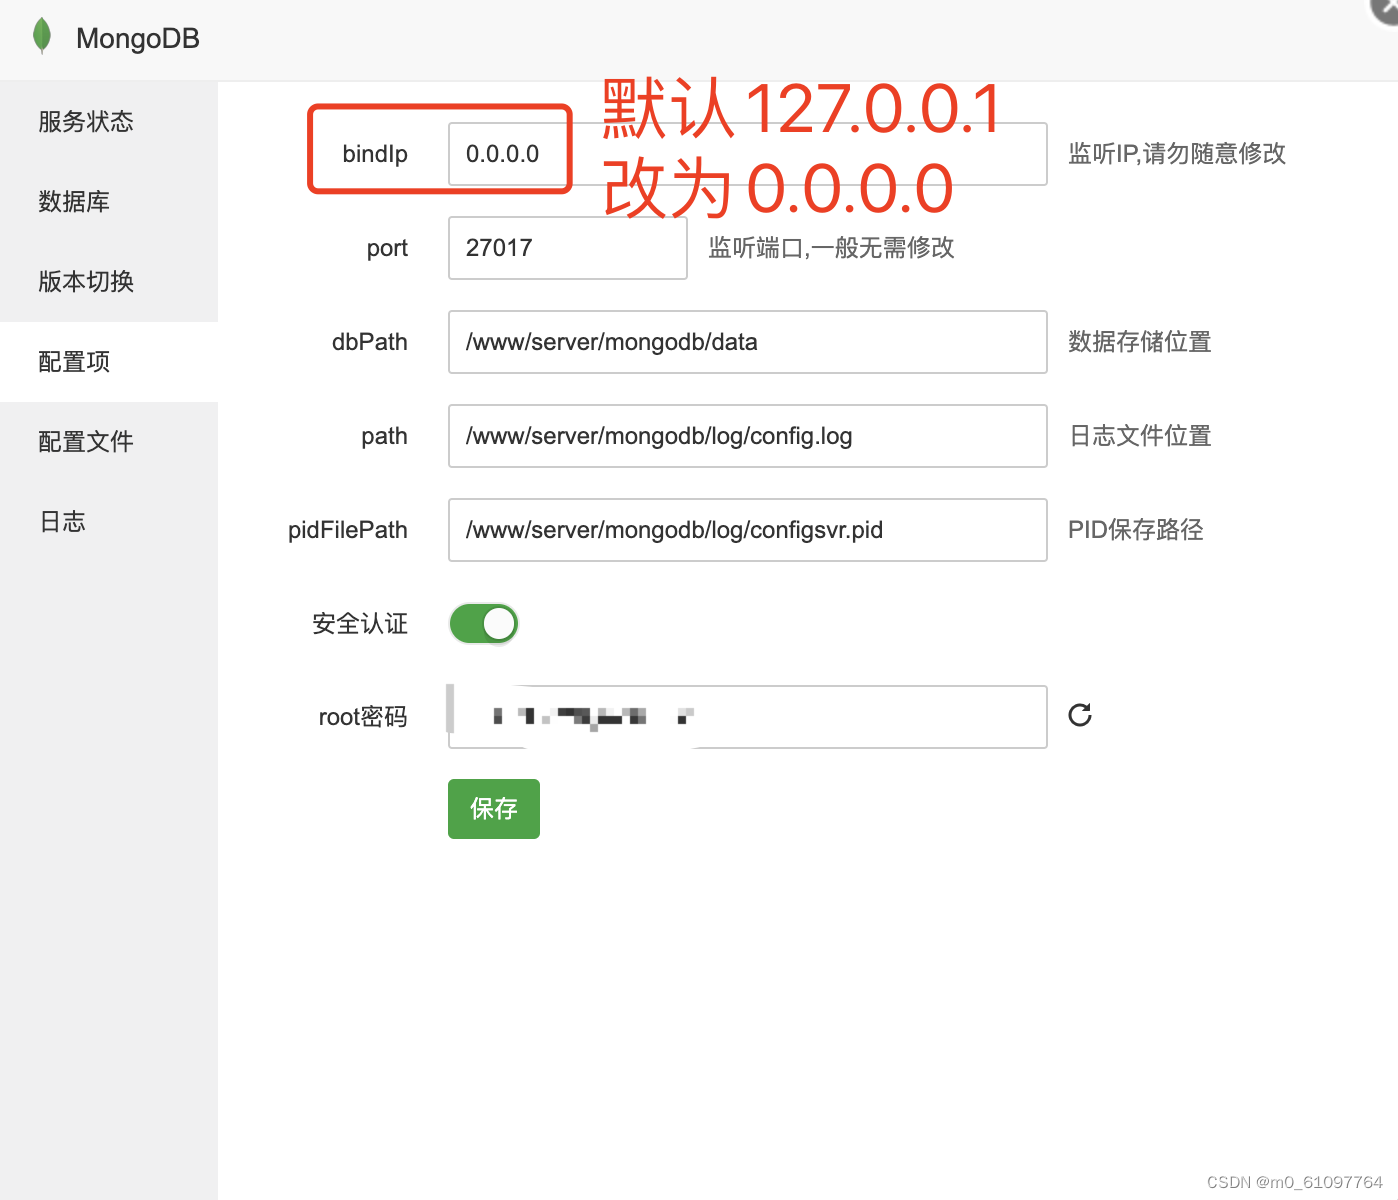Image resolution: width=1398 pixels, height=1200 pixels.
Task: Switch to the 版本切换 tab
Action: point(109,282)
